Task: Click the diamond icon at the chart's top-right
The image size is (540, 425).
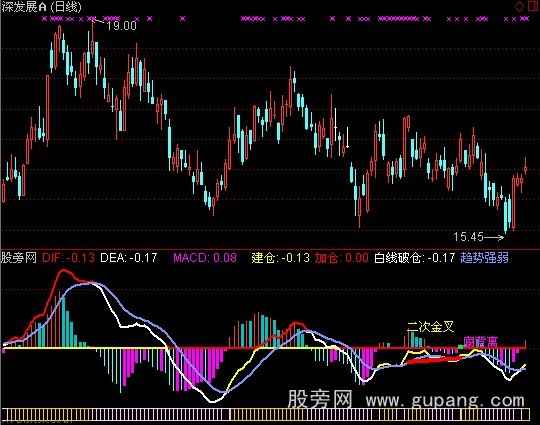Action: point(519,6)
